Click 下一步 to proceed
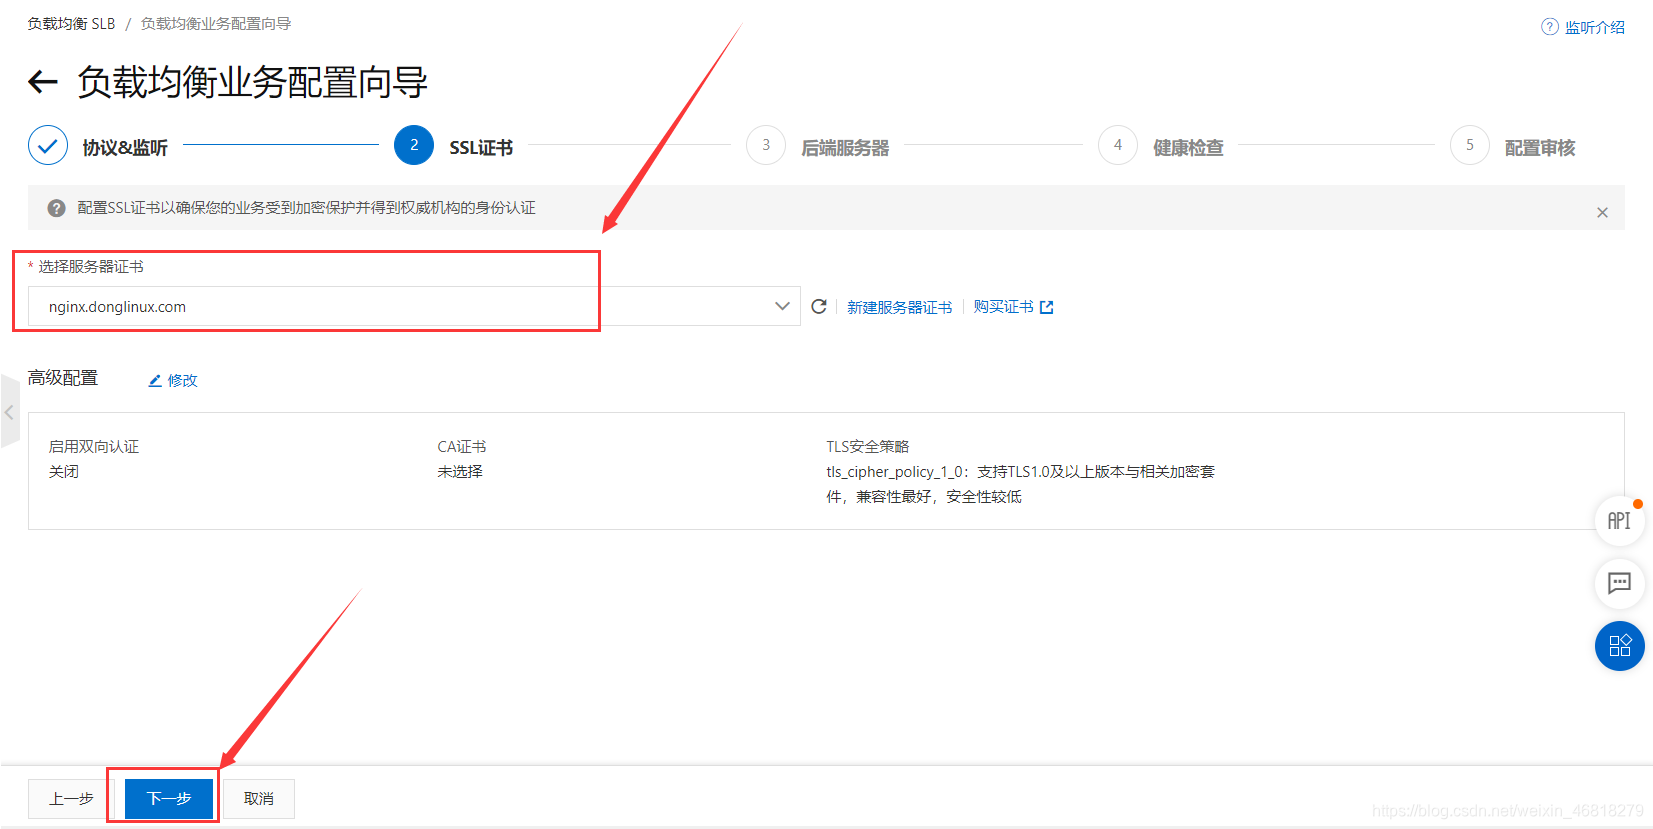The height and width of the screenshot is (829, 1653). [169, 798]
